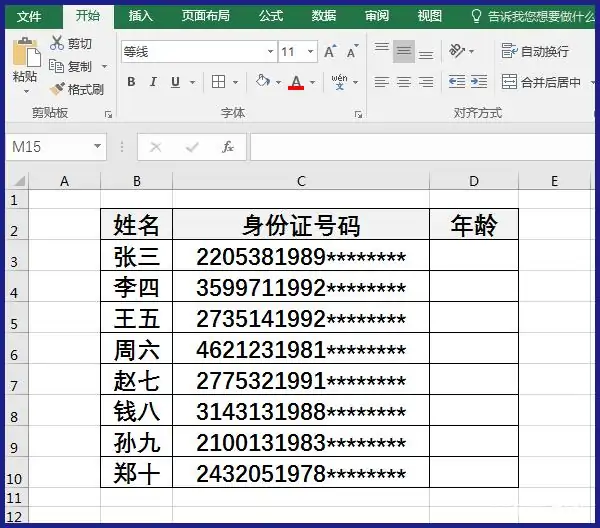This screenshot has height=528, width=600.
Task: Apply red font color A icon
Action: 296,82
